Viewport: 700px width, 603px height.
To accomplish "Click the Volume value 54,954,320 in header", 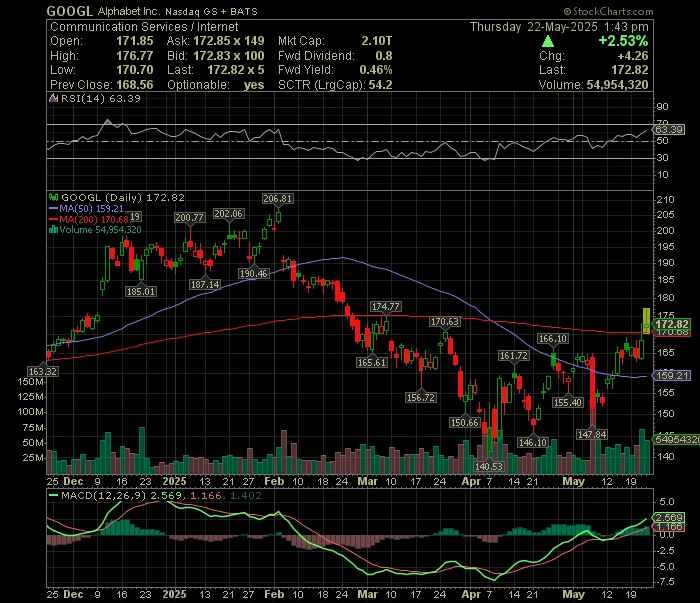I will pyautogui.click(x=617, y=85).
